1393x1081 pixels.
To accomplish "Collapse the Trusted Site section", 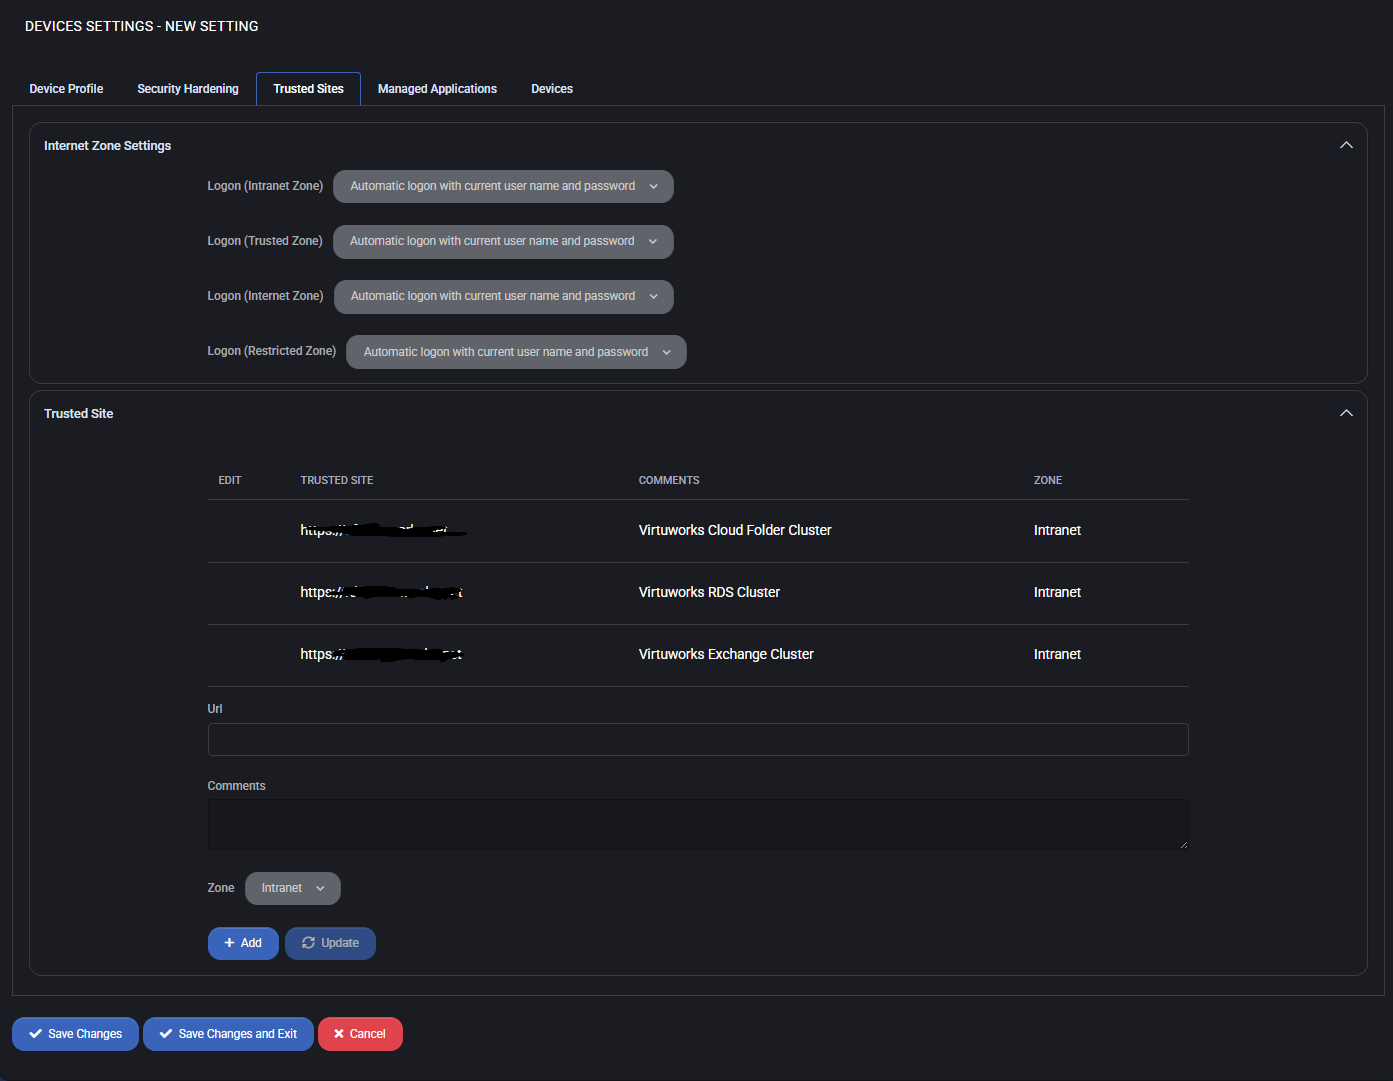I will point(1346,413).
